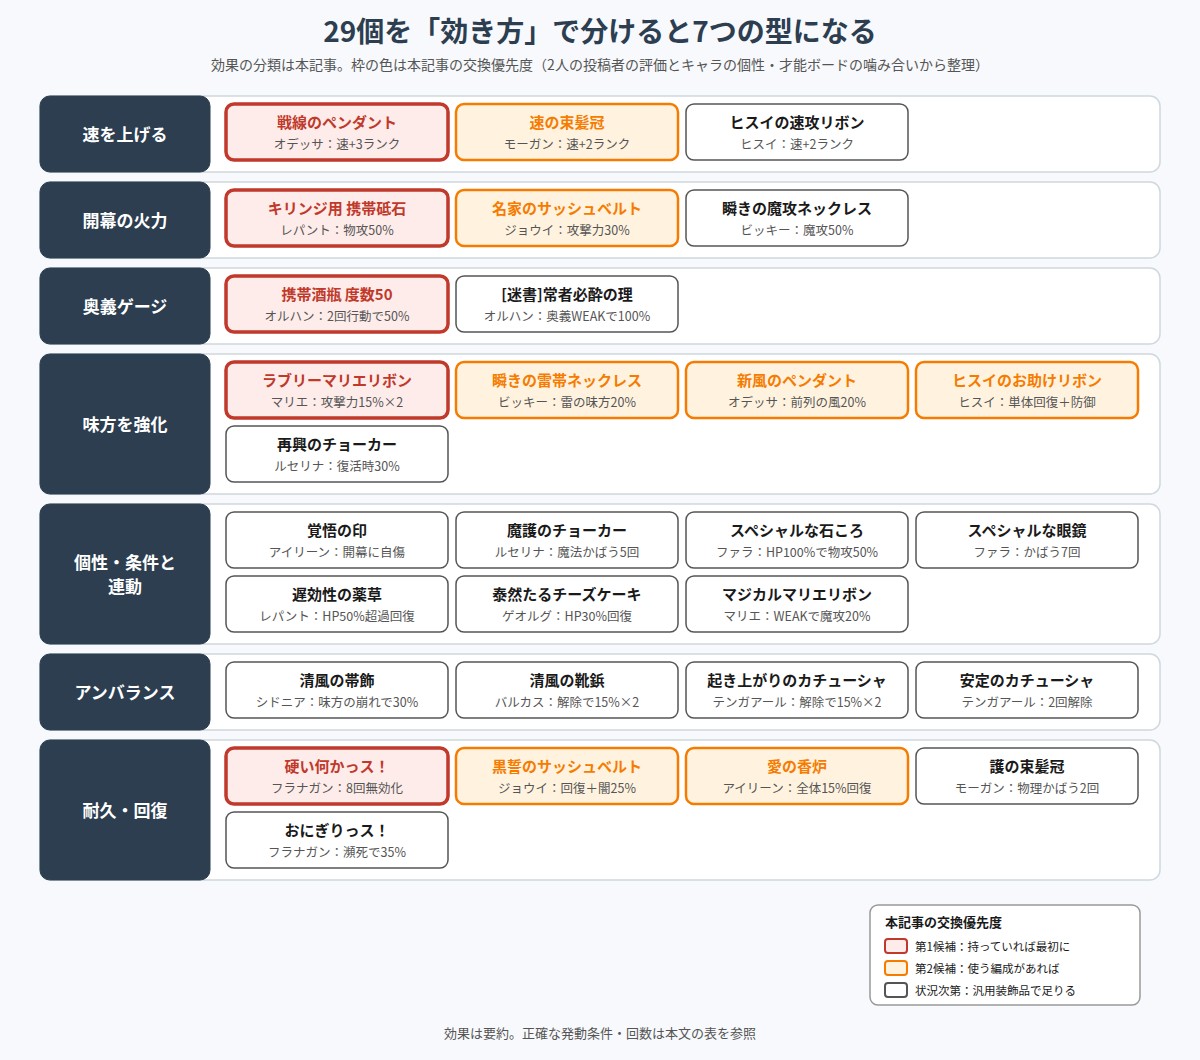The image size is (1200, 1060).
Task: Click 瞬きの雷帯ネックレス card
Action: (x=567, y=390)
